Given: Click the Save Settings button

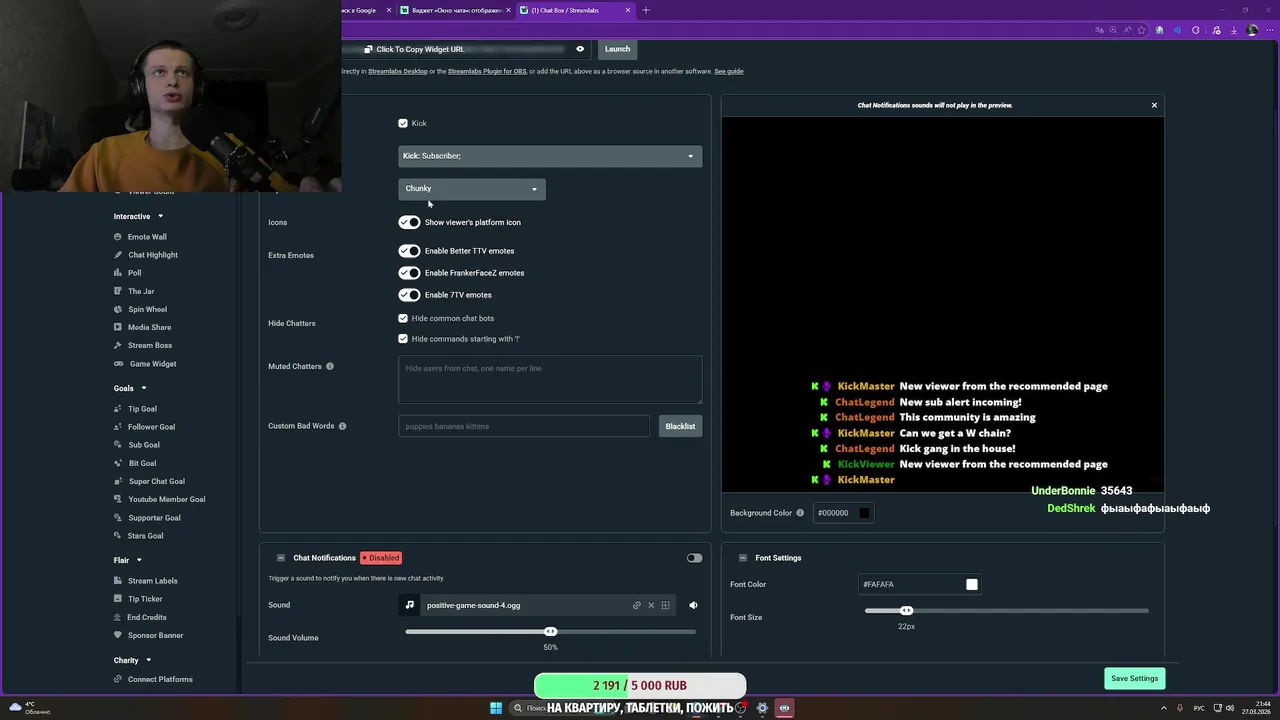Looking at the screenshot, I should point(1134,678).
